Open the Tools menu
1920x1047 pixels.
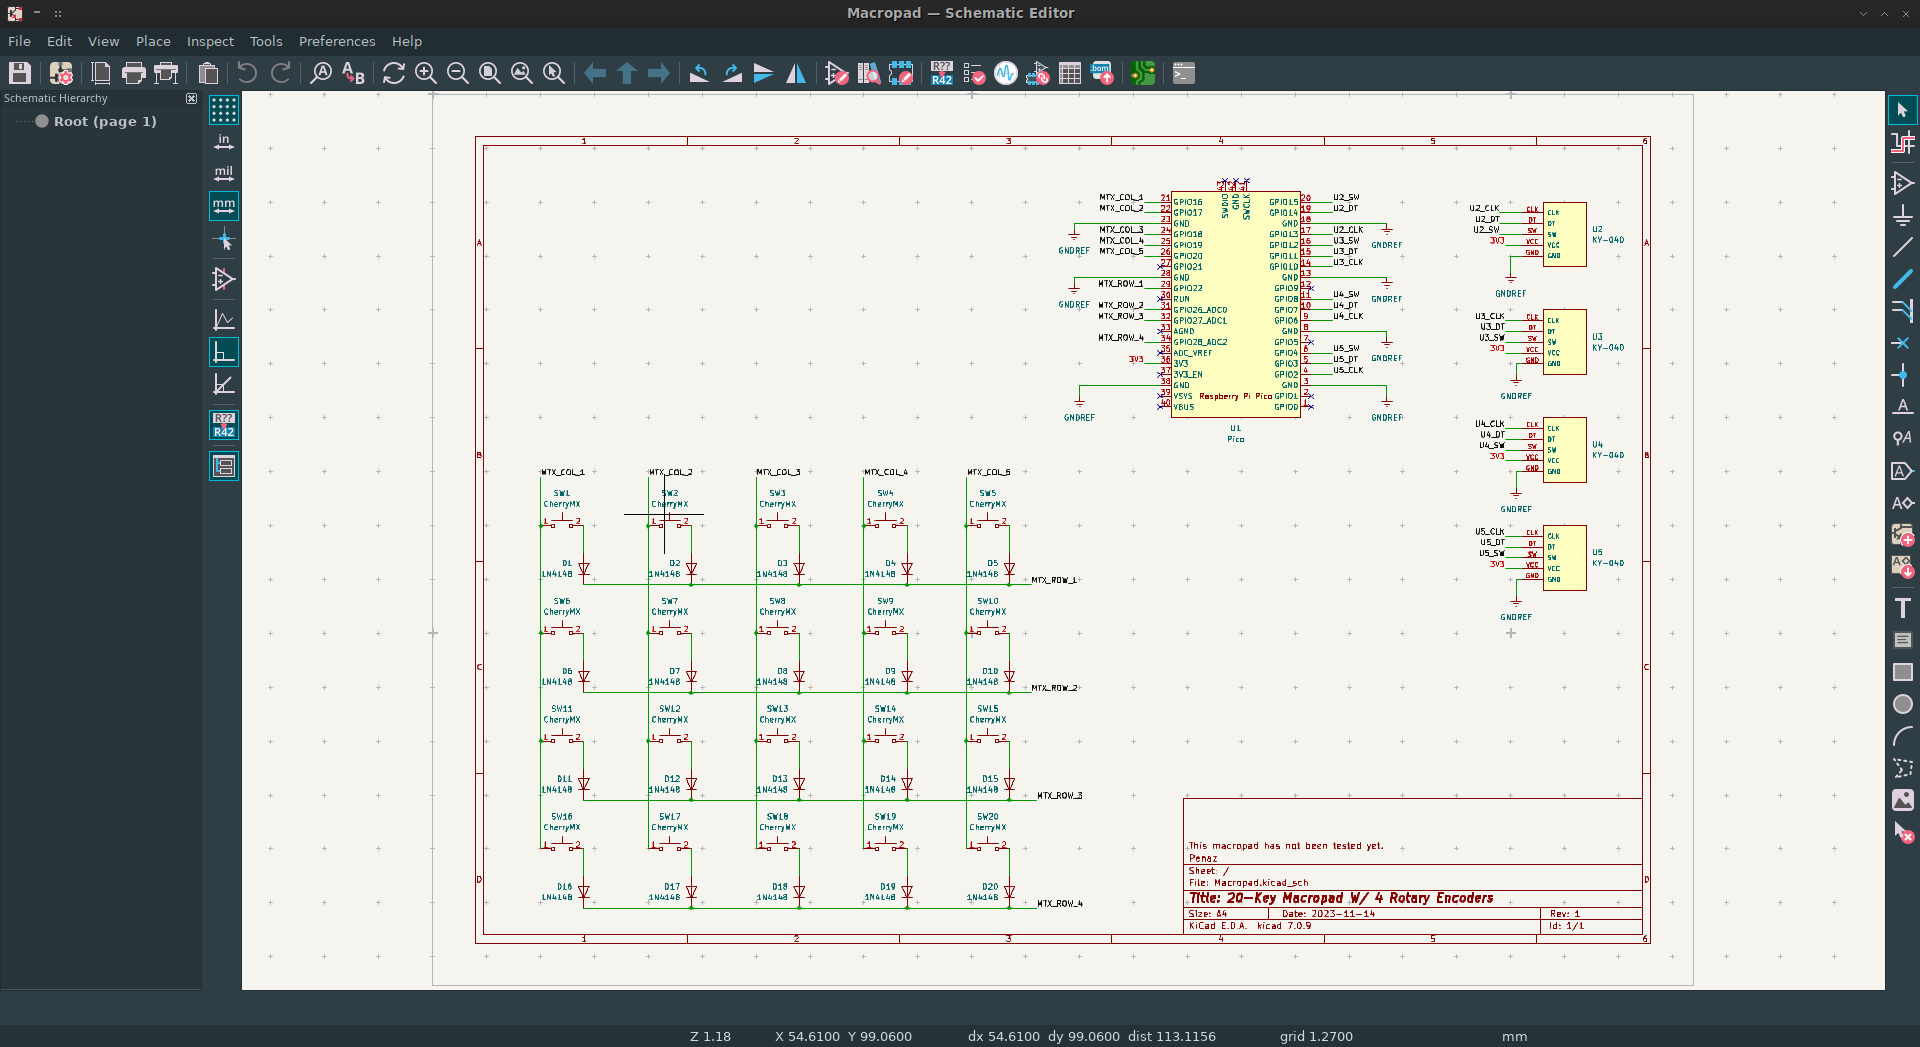point(266,41)
